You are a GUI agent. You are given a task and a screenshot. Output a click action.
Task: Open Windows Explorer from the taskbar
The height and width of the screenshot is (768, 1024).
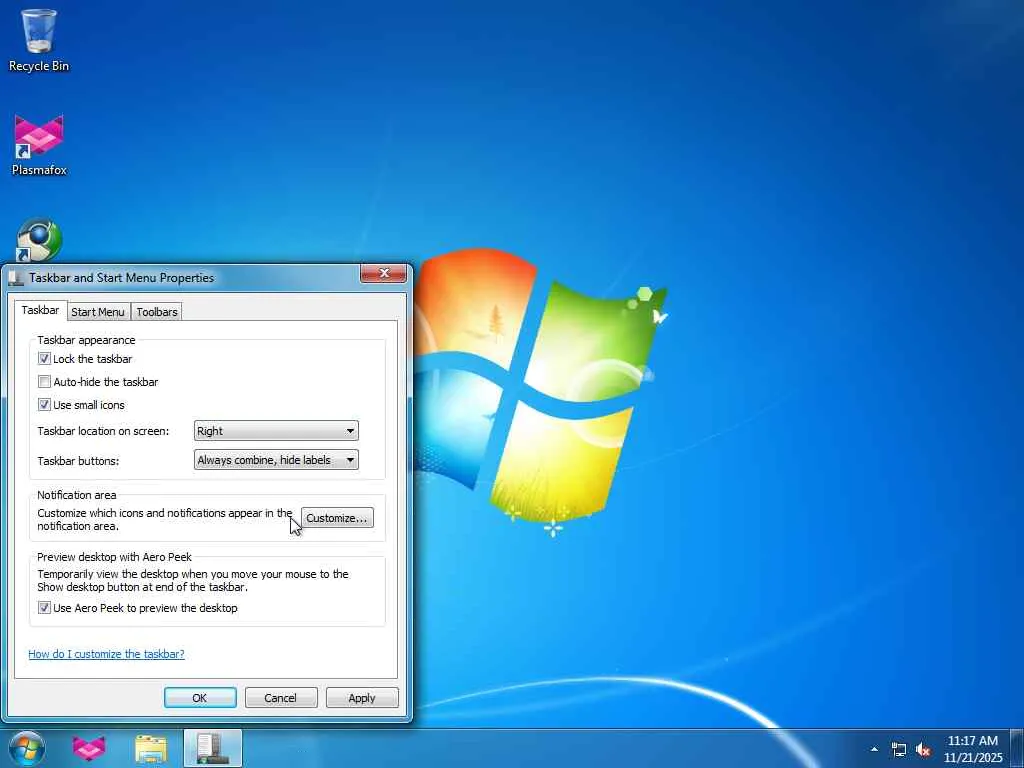tap(151, 748)
